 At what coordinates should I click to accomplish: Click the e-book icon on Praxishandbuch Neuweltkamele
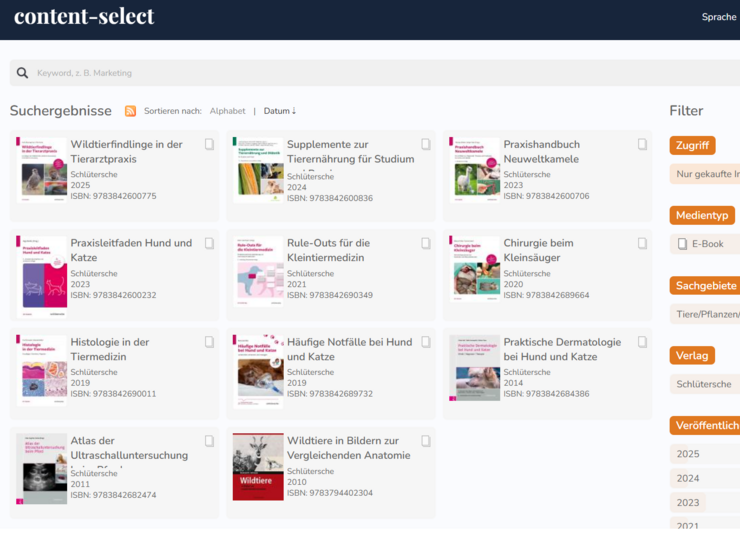tap(642, 144)
